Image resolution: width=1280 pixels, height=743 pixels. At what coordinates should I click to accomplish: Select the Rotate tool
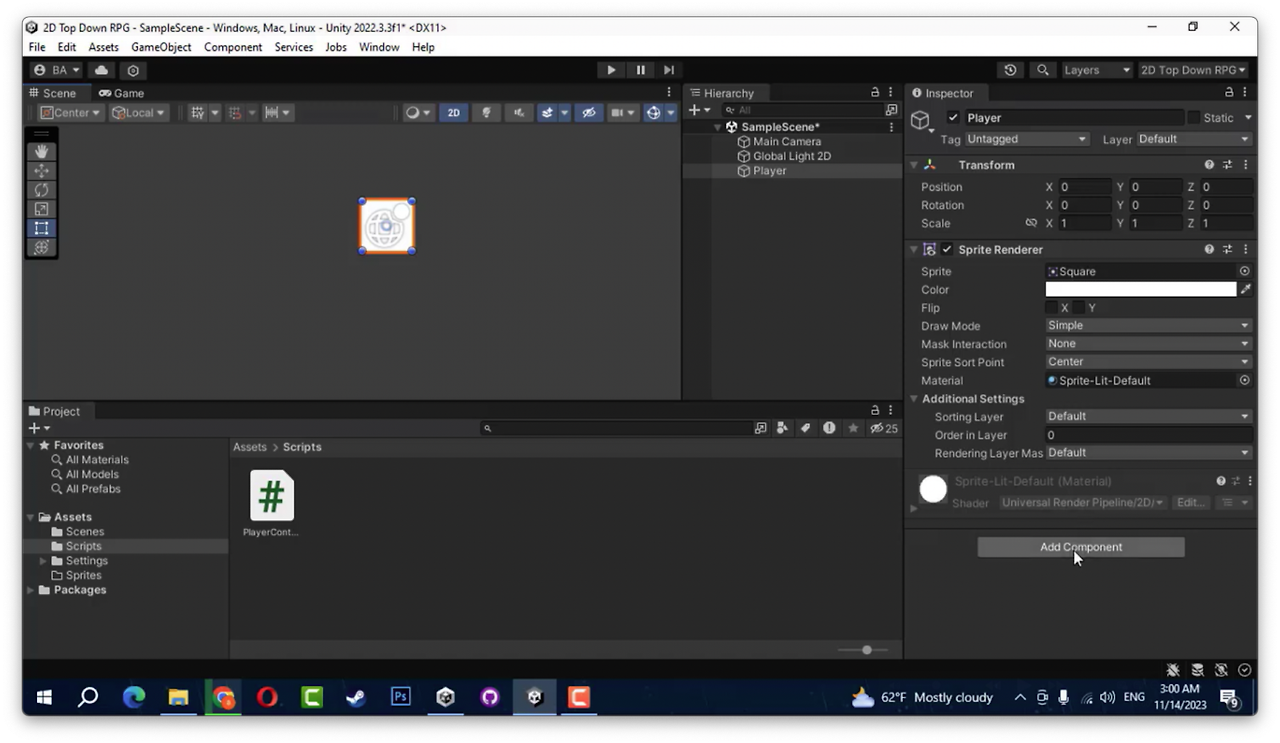41,190
